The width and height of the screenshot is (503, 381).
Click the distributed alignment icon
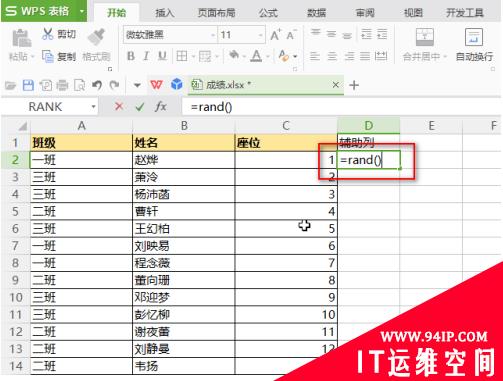click(381, 56)
